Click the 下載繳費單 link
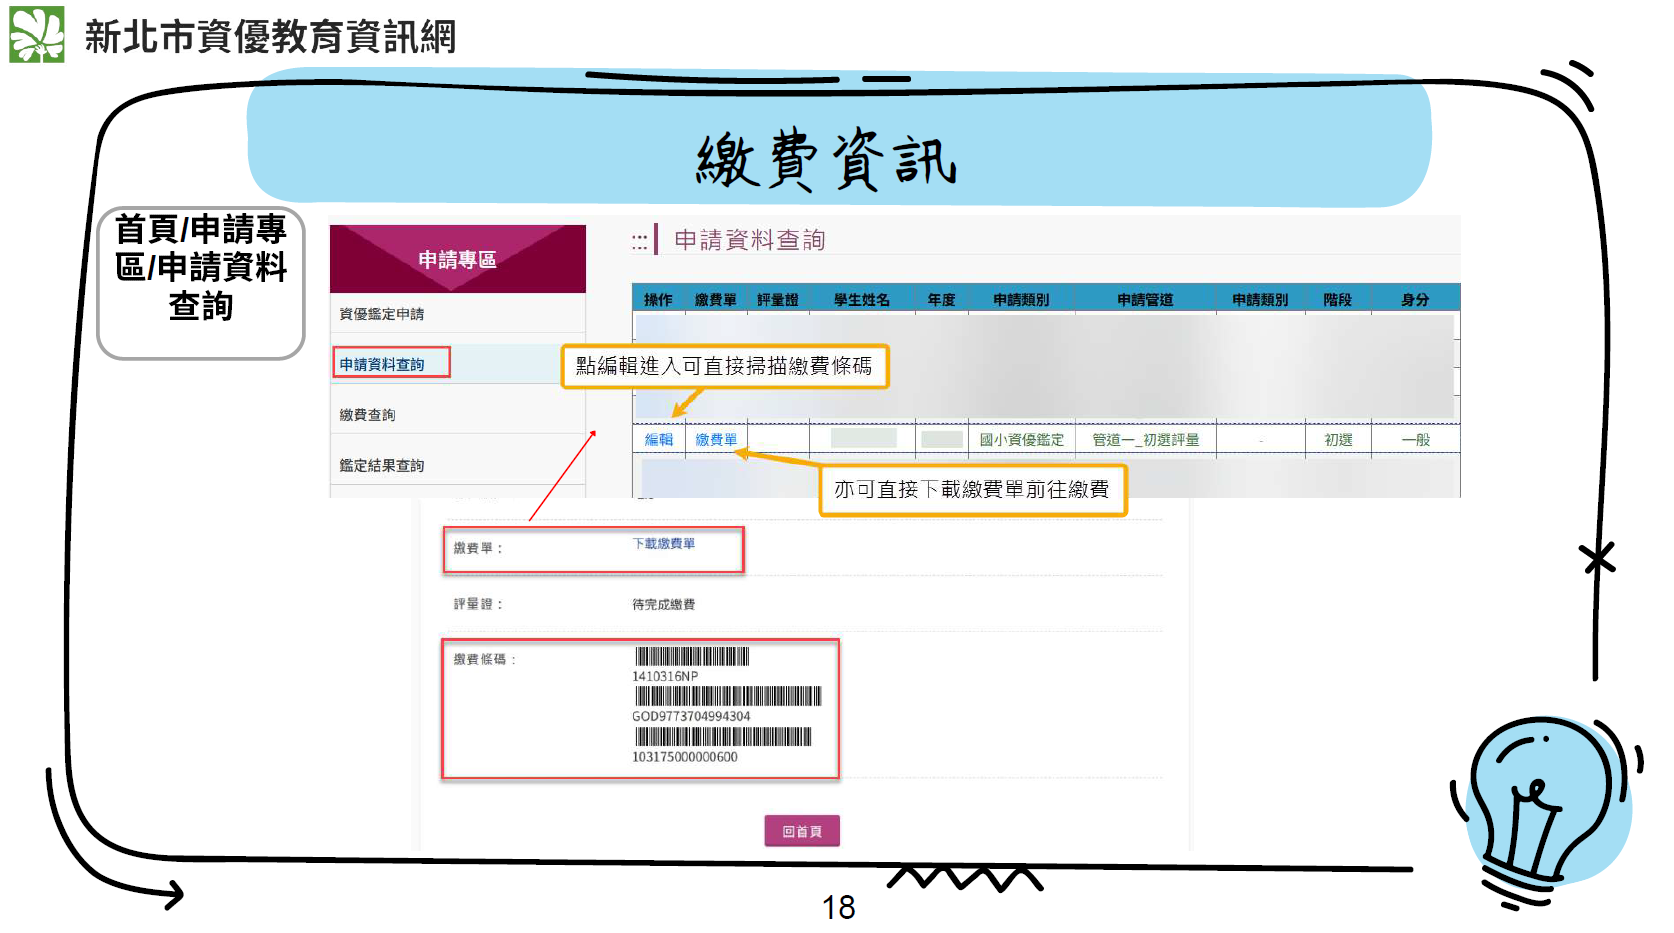The width and height of the screenshot is (1674, 933). point(663,544)
